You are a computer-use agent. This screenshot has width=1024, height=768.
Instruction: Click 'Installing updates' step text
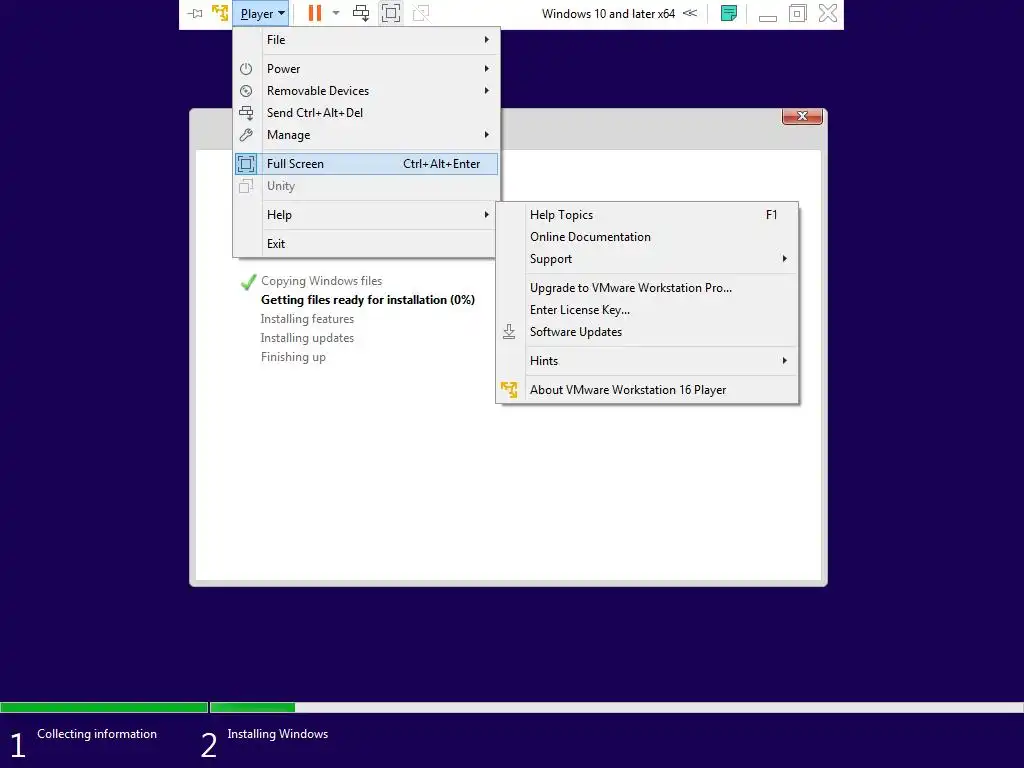click(307, 338)
